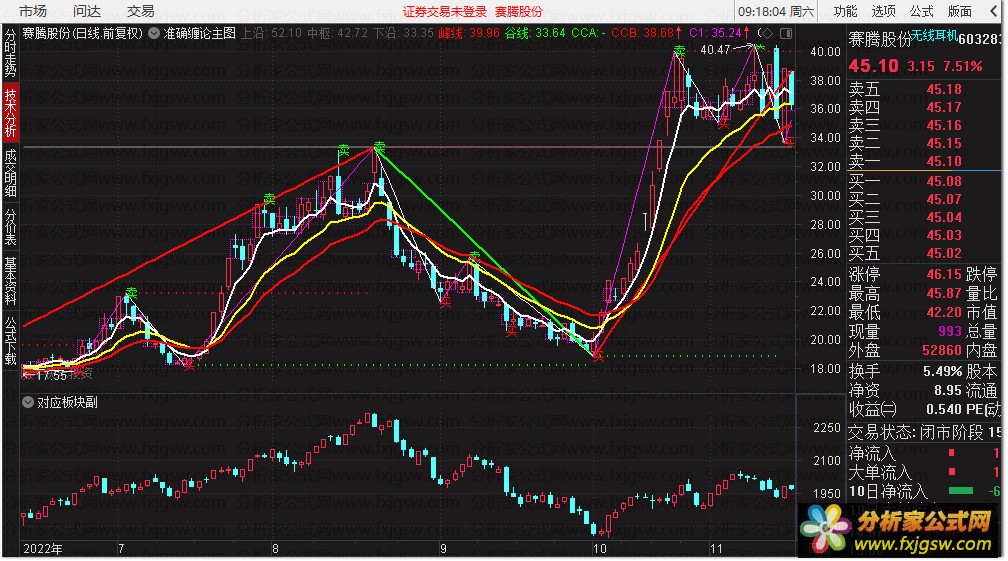1008x561 pixels.
Task: Click the 收益 value 0.540
Action: (944, 409)
